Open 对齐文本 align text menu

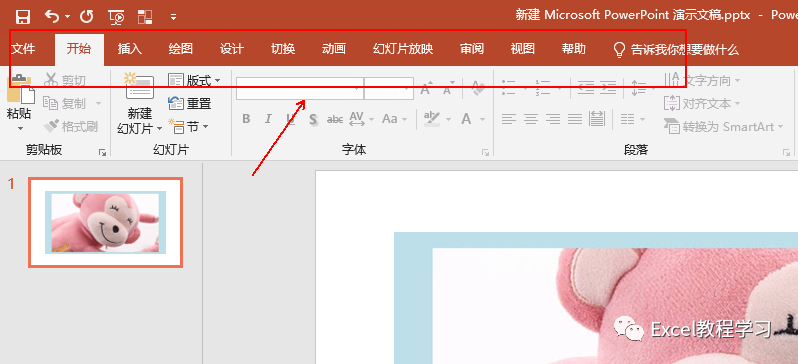point(702,103)
